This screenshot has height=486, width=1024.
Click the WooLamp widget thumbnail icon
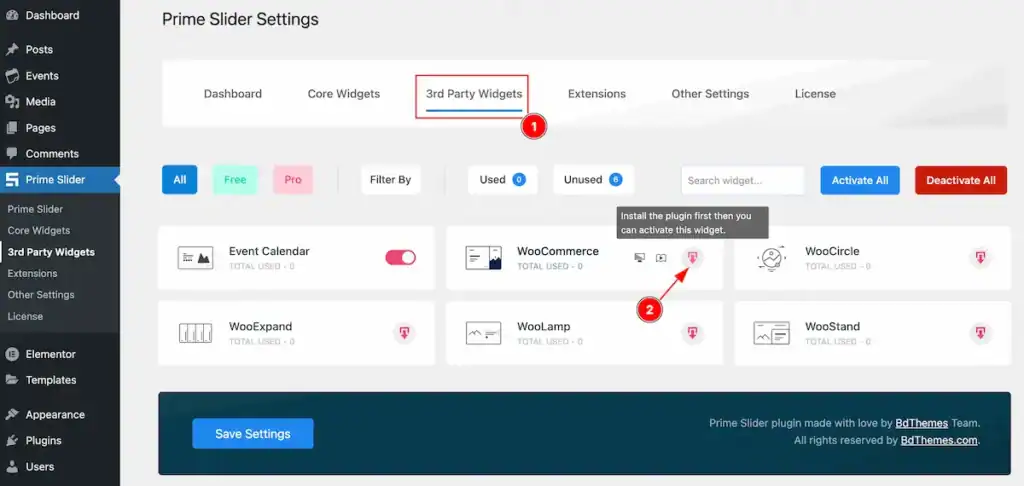(x=483, y=333)
